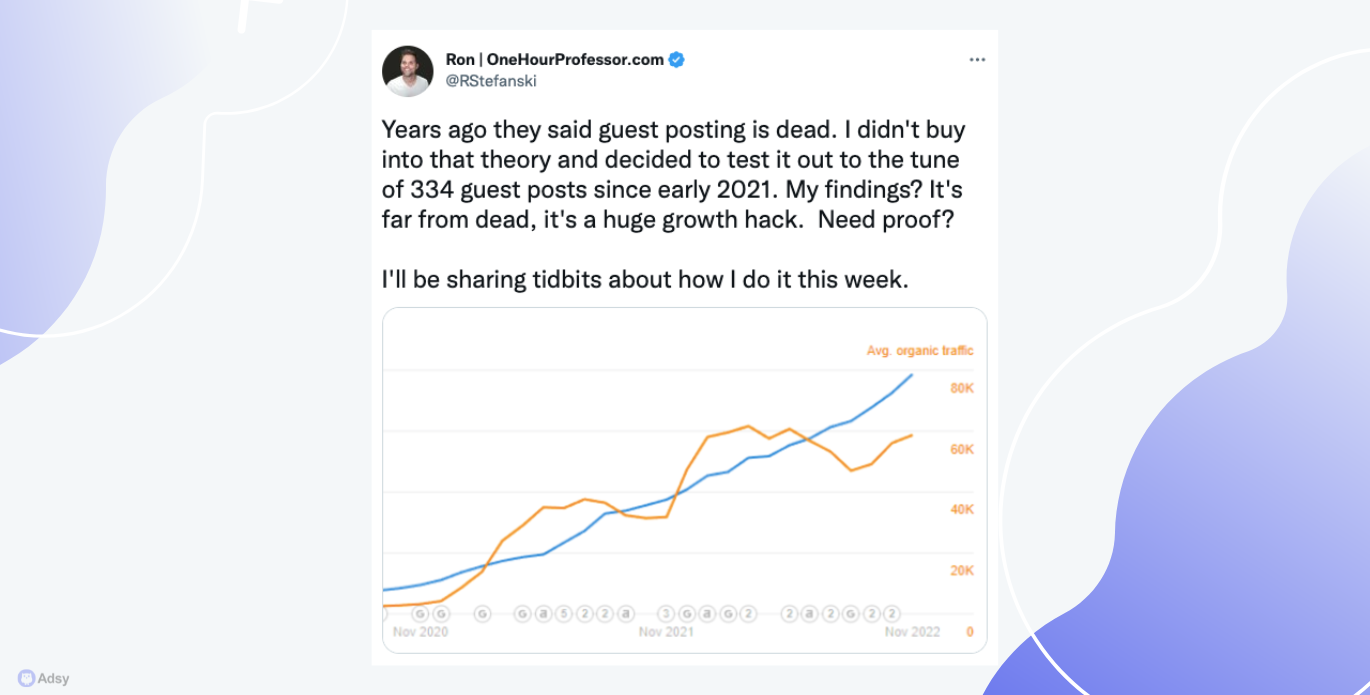Screen dimensions: 1370x695
Task: Click the leftmost 'a' marker on timeline
Action: 543,613
